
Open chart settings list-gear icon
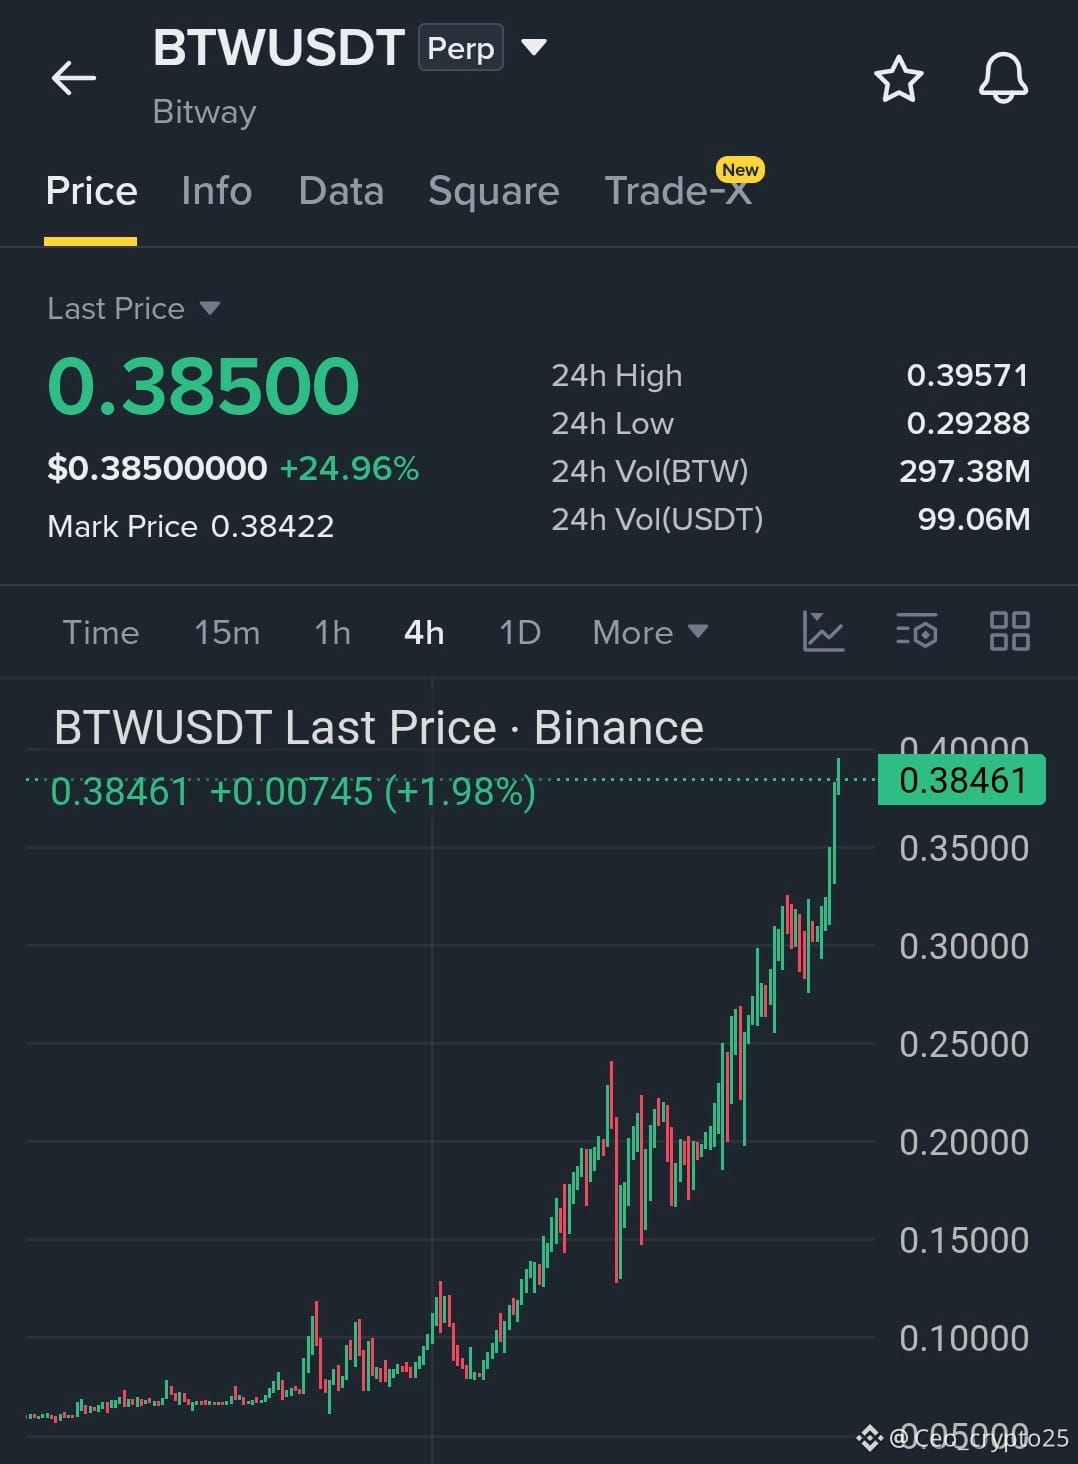pos(916,632)
